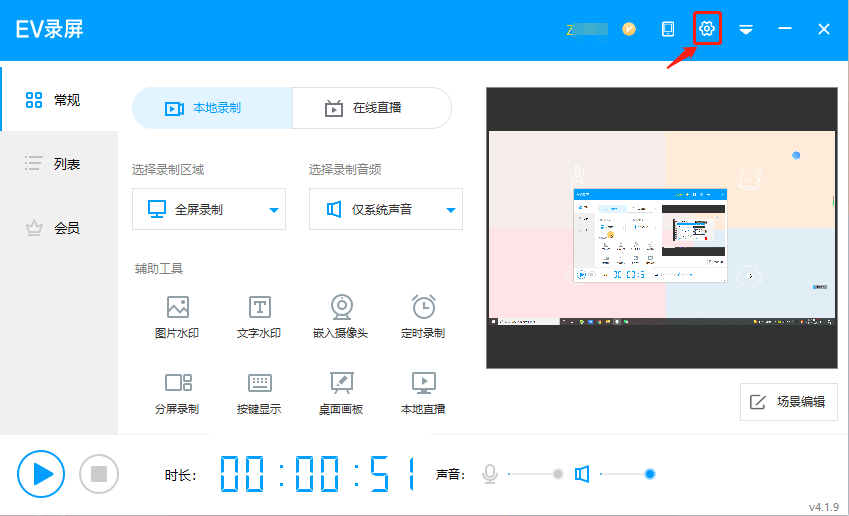Switch to the 列表 sidebar tab
849x516 pixels.
(x=58, y=164)
